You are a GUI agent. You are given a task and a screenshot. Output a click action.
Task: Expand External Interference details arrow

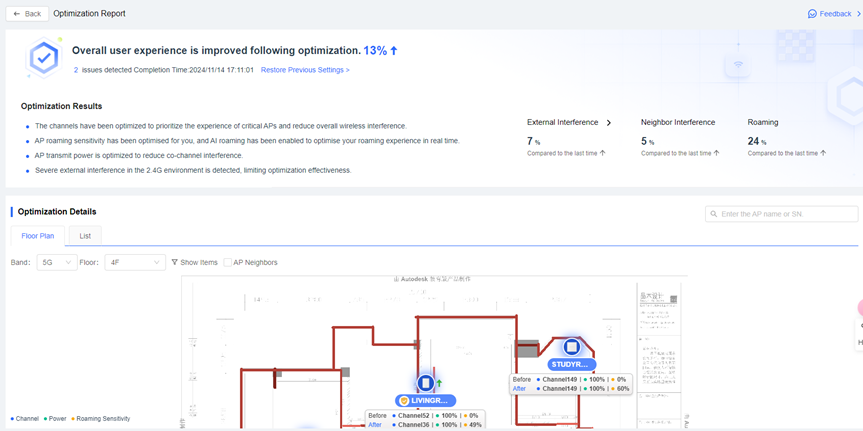pyautogui.click(x=609, y=123)
